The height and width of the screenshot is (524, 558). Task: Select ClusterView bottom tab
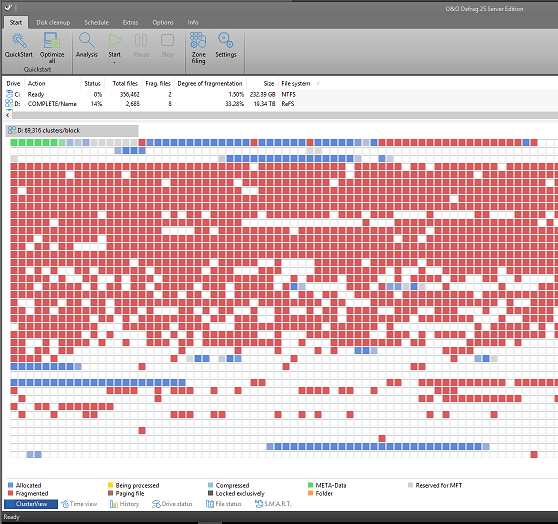(x=31, y=504)
